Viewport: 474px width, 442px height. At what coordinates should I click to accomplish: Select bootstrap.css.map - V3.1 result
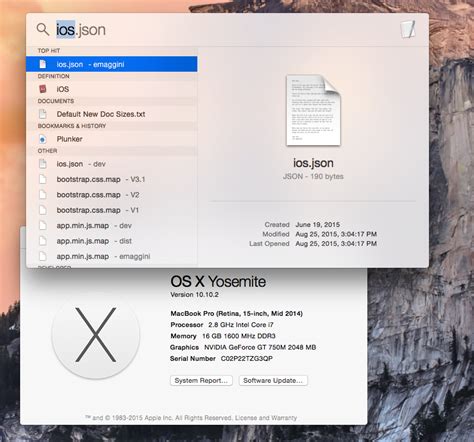112,179
